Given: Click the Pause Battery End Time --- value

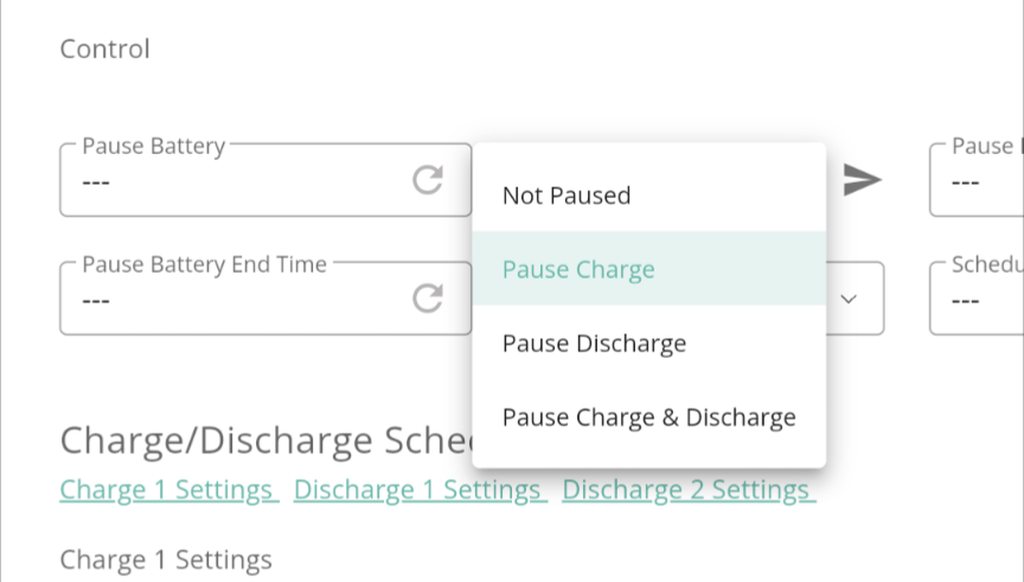Looking at the screenshot, I should (x=97, y=300).
